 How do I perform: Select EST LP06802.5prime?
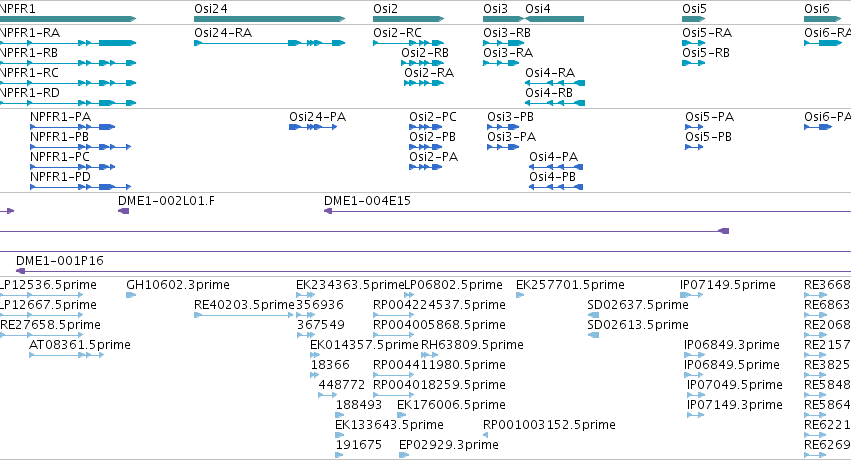(410, 295)
